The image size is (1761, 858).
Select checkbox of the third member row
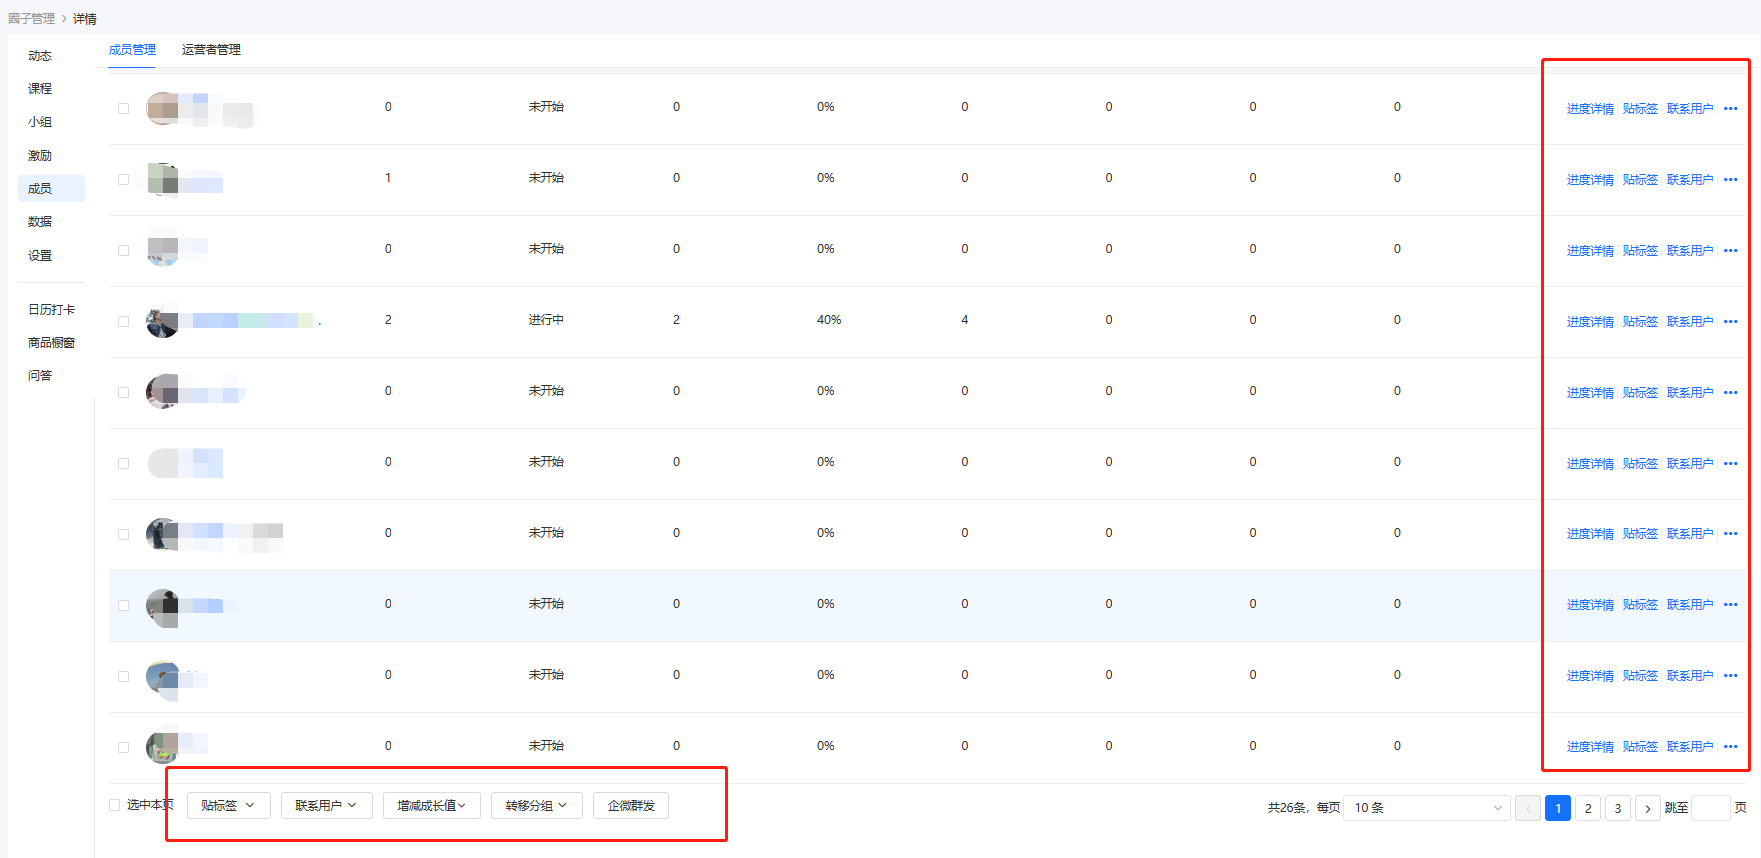(123, 251)
